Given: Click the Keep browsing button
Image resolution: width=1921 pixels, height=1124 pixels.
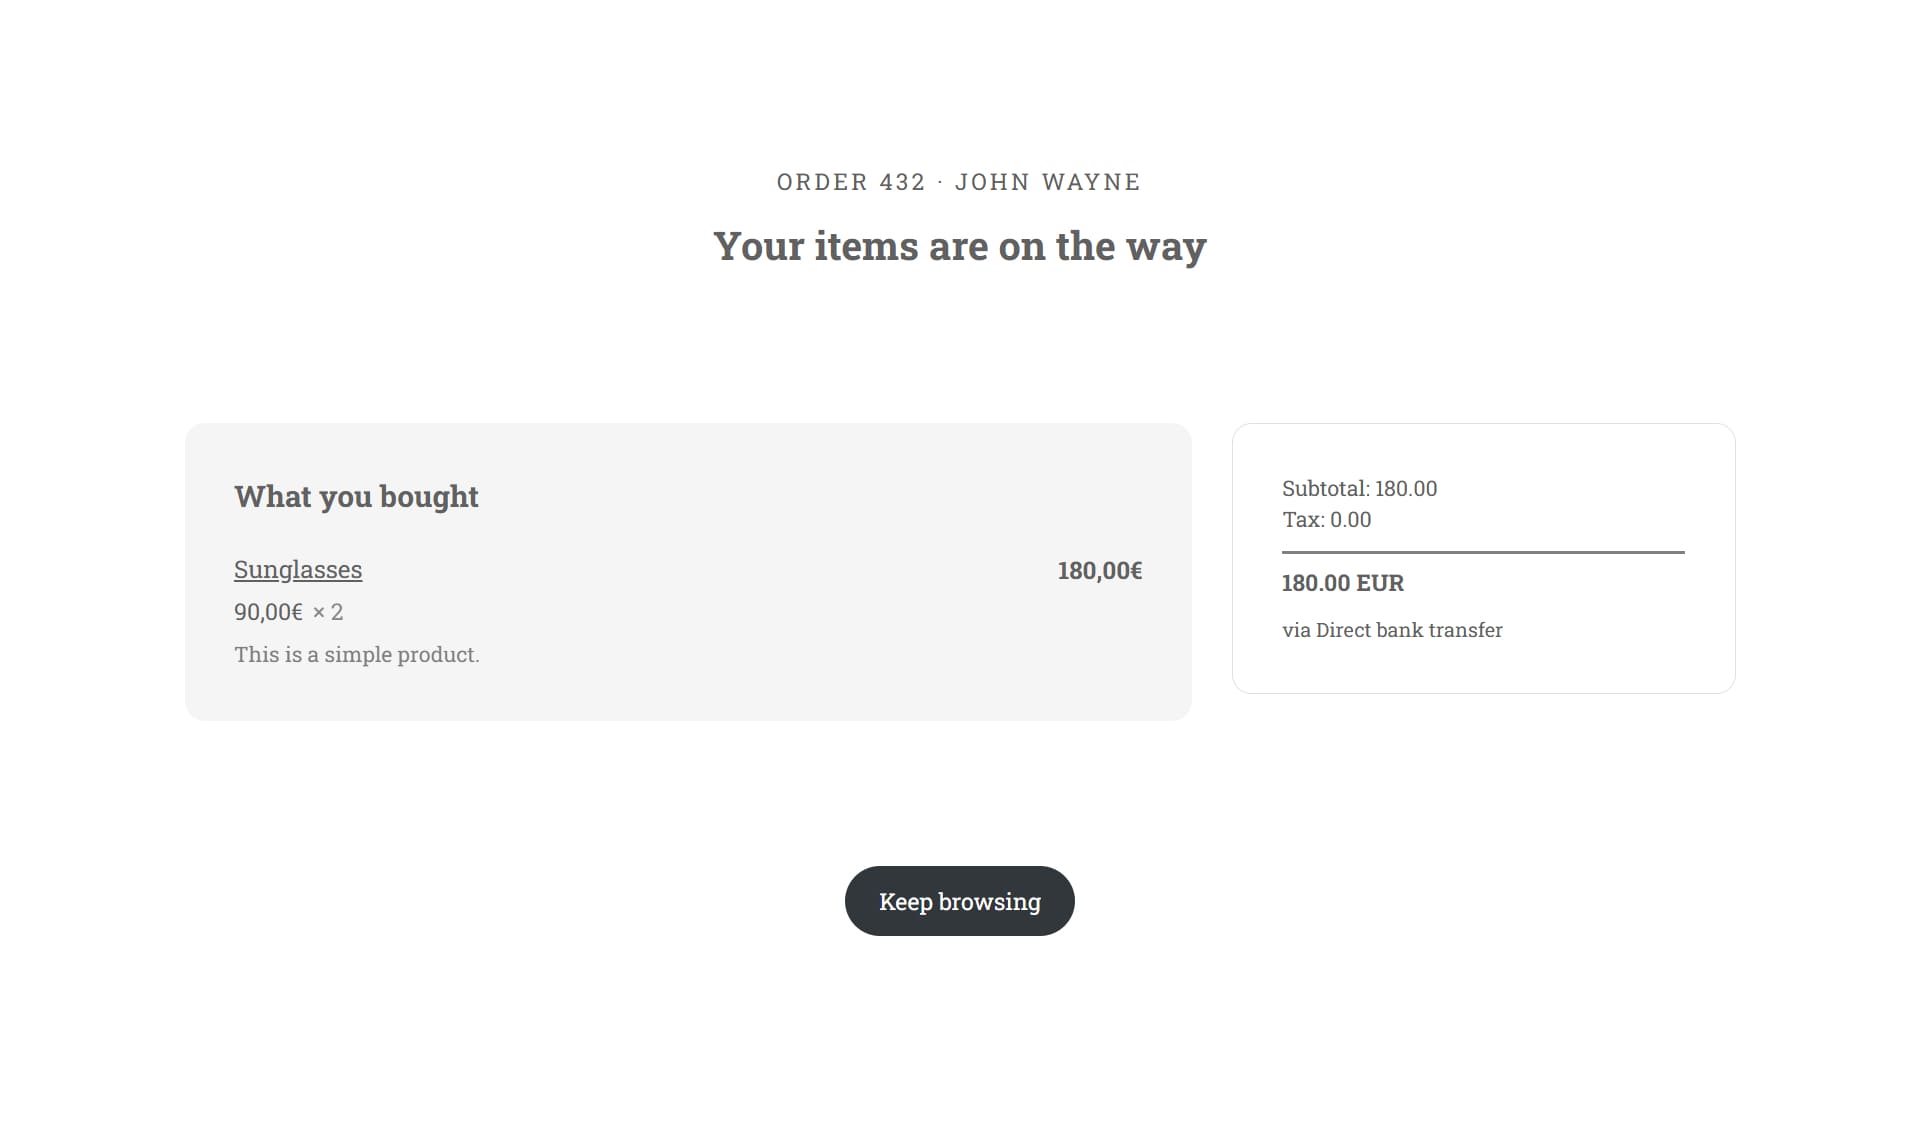Looking at the screenshot, I should coord(960,901).
